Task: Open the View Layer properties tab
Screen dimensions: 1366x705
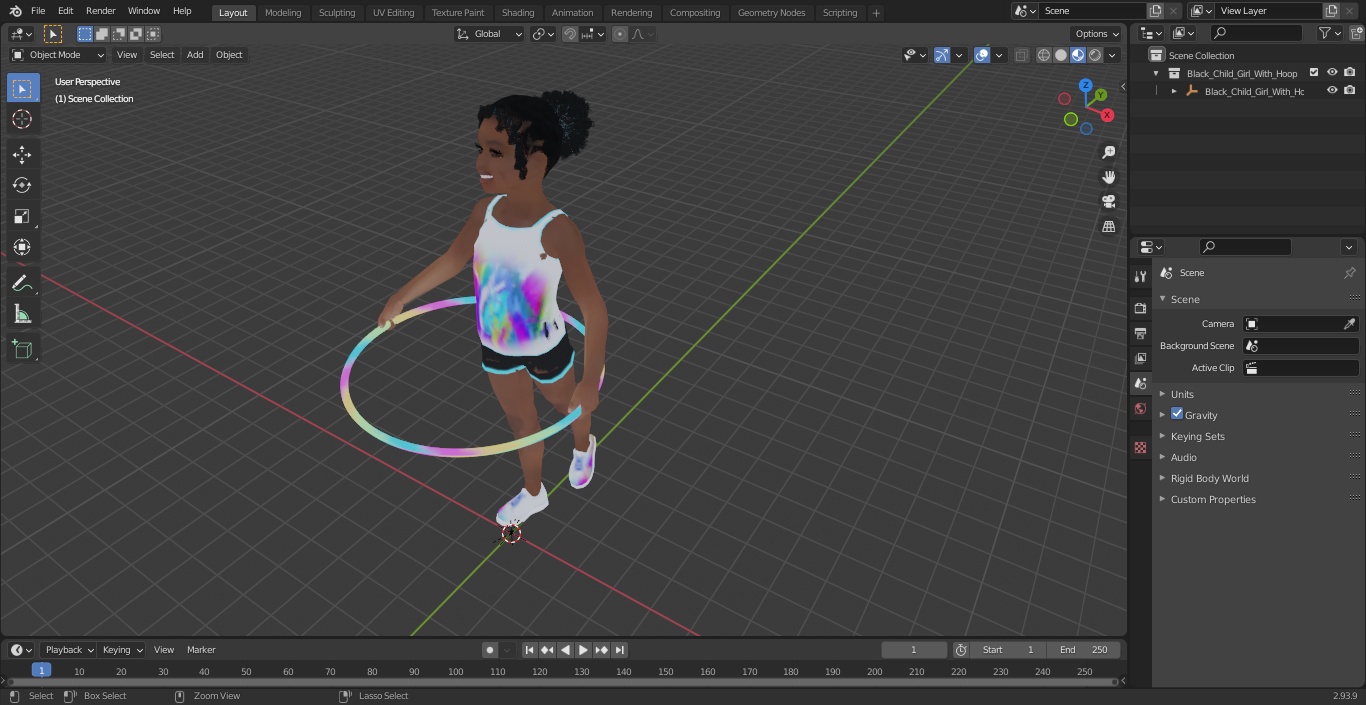Action: (1140, 358)
